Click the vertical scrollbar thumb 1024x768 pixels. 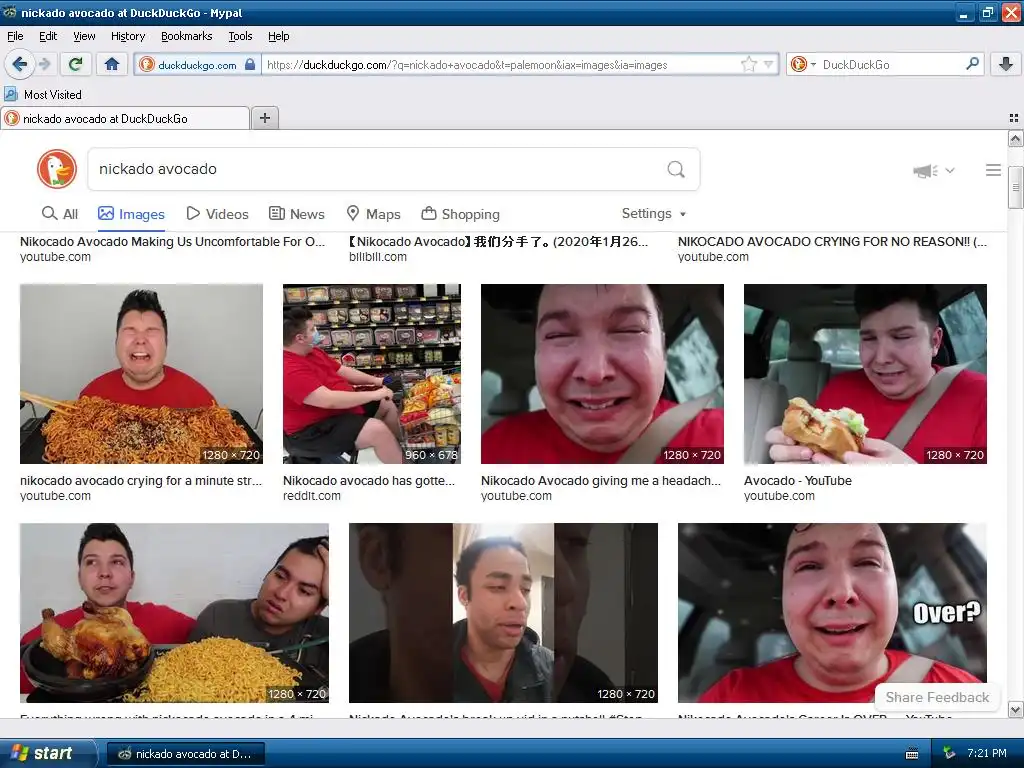(x=1015, y=187)
